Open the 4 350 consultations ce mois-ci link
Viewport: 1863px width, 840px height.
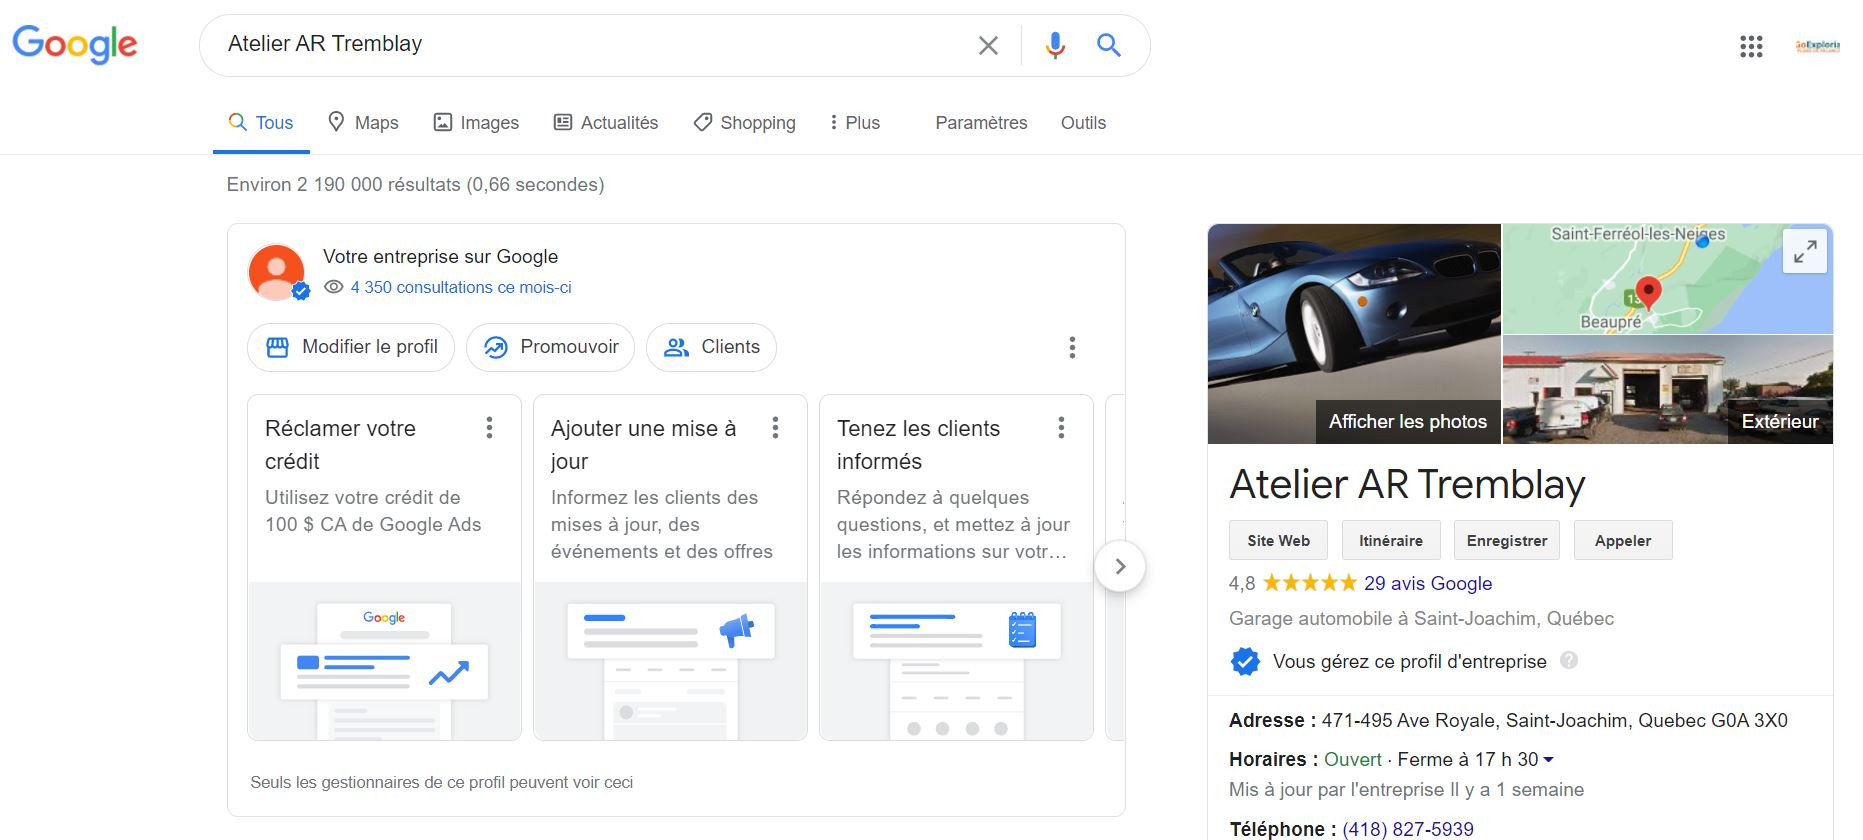(461, 287)
